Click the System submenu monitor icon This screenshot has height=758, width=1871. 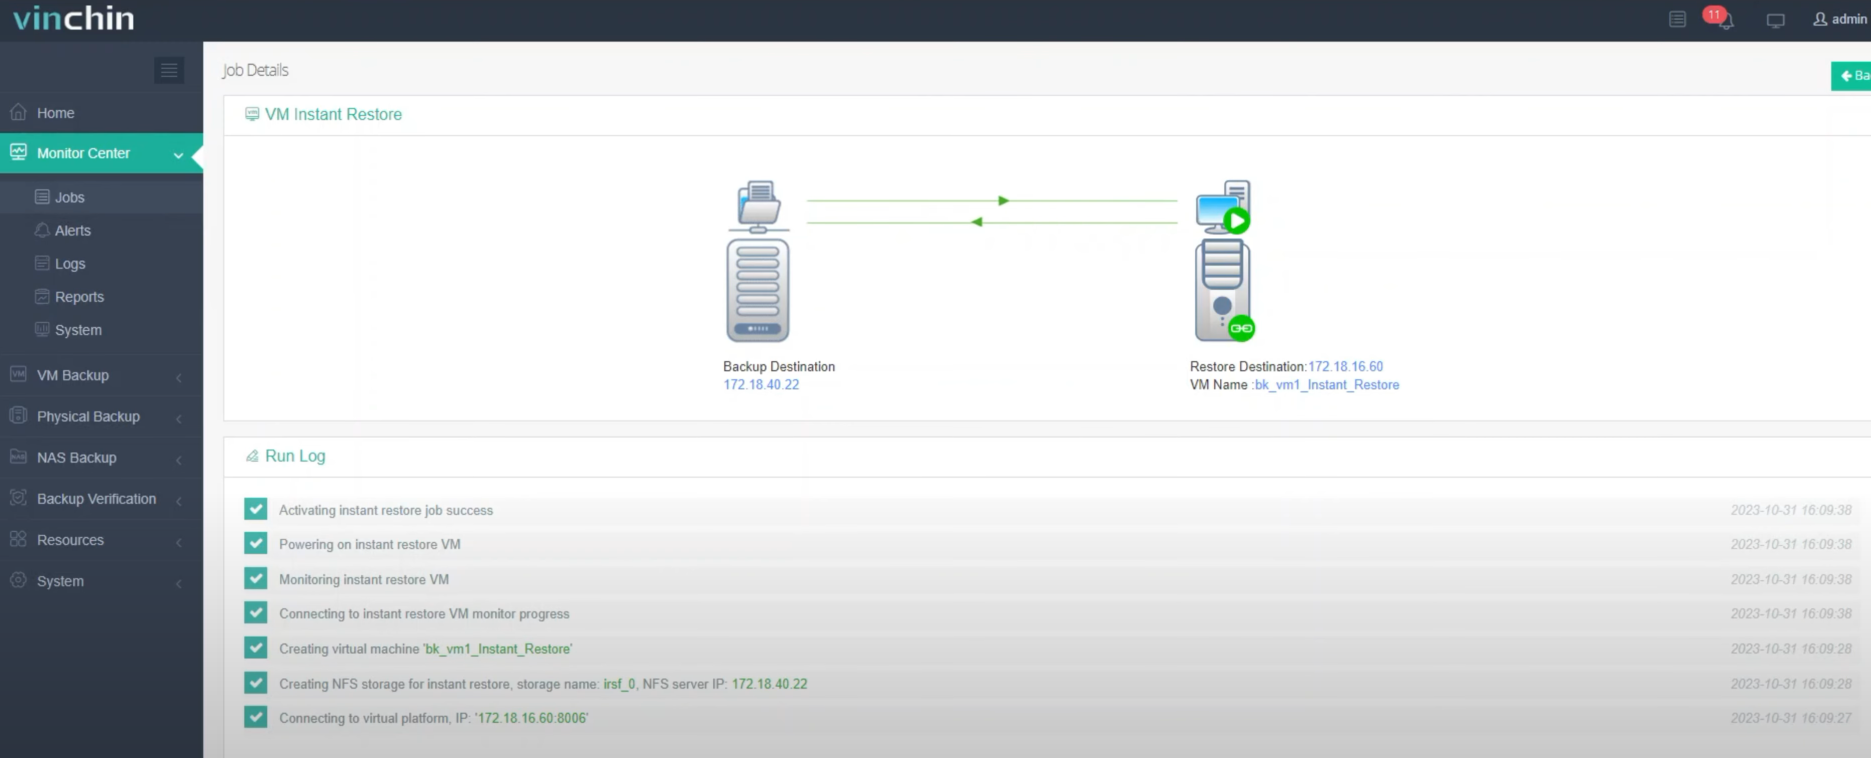[x=42, y=329]
